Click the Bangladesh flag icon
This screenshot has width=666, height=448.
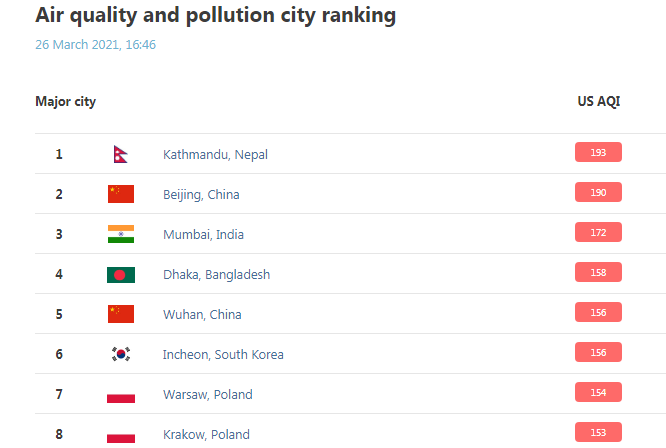[121, 274]
